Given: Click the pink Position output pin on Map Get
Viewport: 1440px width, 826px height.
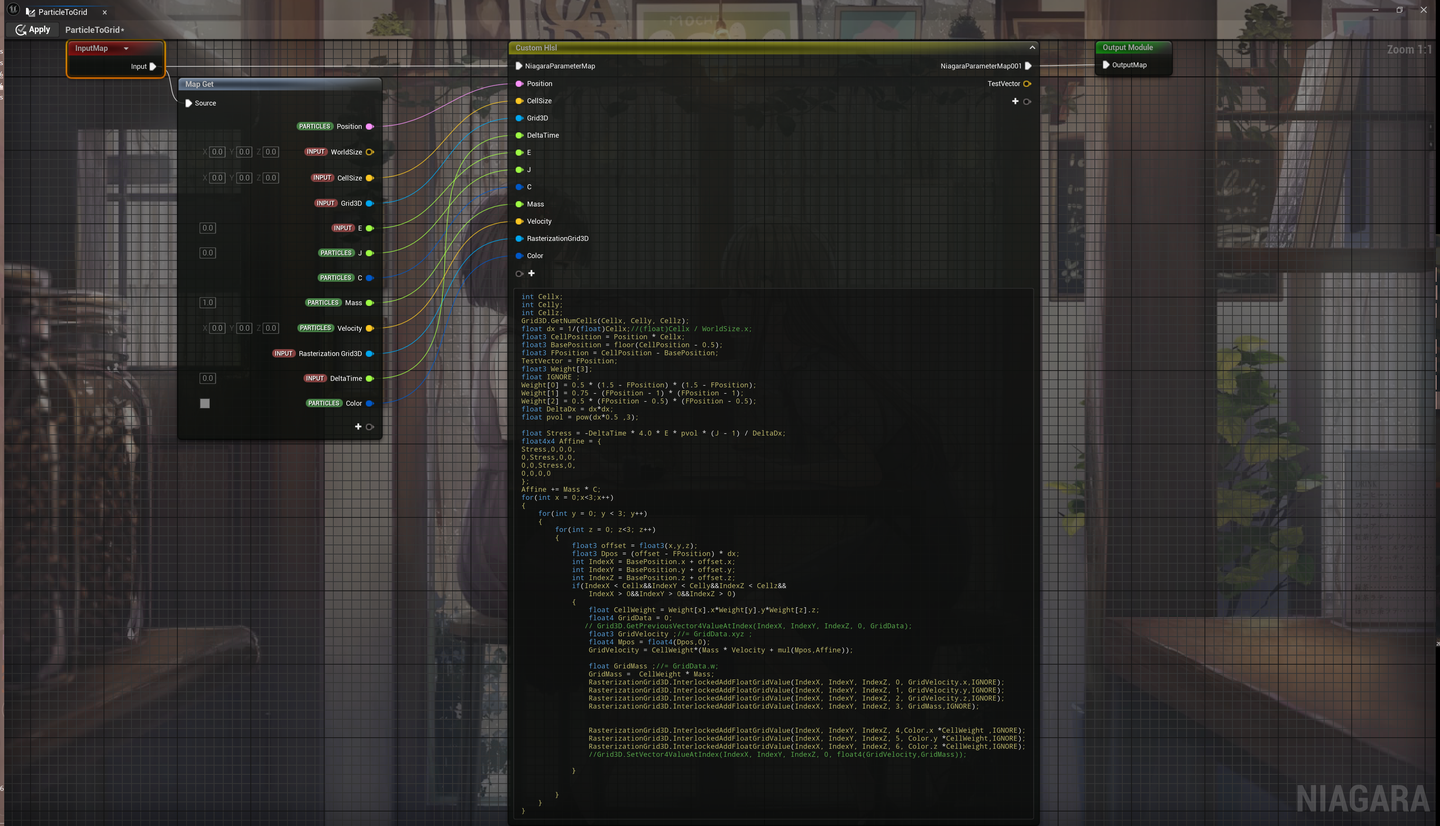Looking at the screenshot, I should pos(370,127).
